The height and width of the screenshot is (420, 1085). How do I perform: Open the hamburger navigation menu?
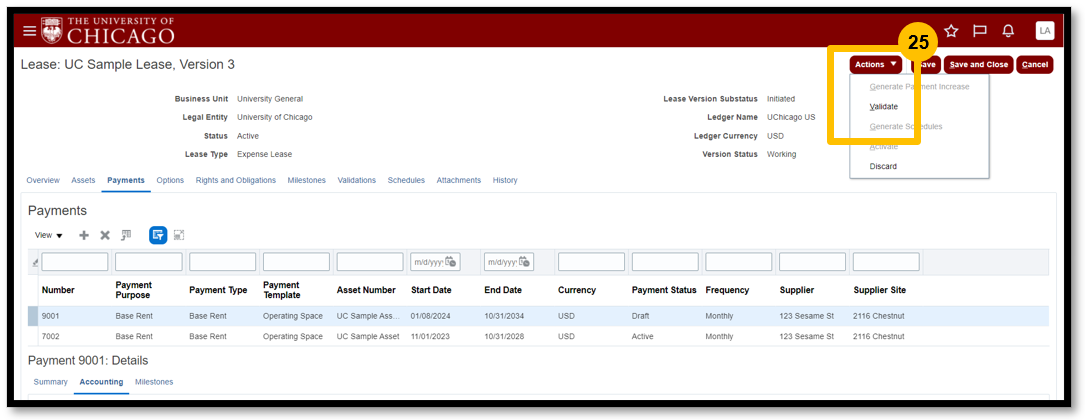29,31
